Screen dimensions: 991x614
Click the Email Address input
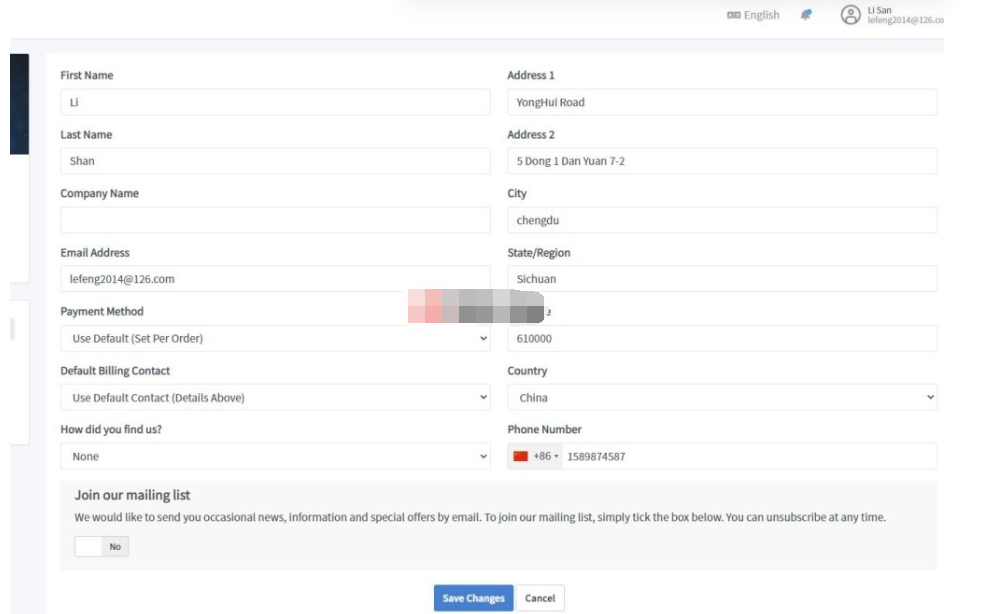(275, 279)
